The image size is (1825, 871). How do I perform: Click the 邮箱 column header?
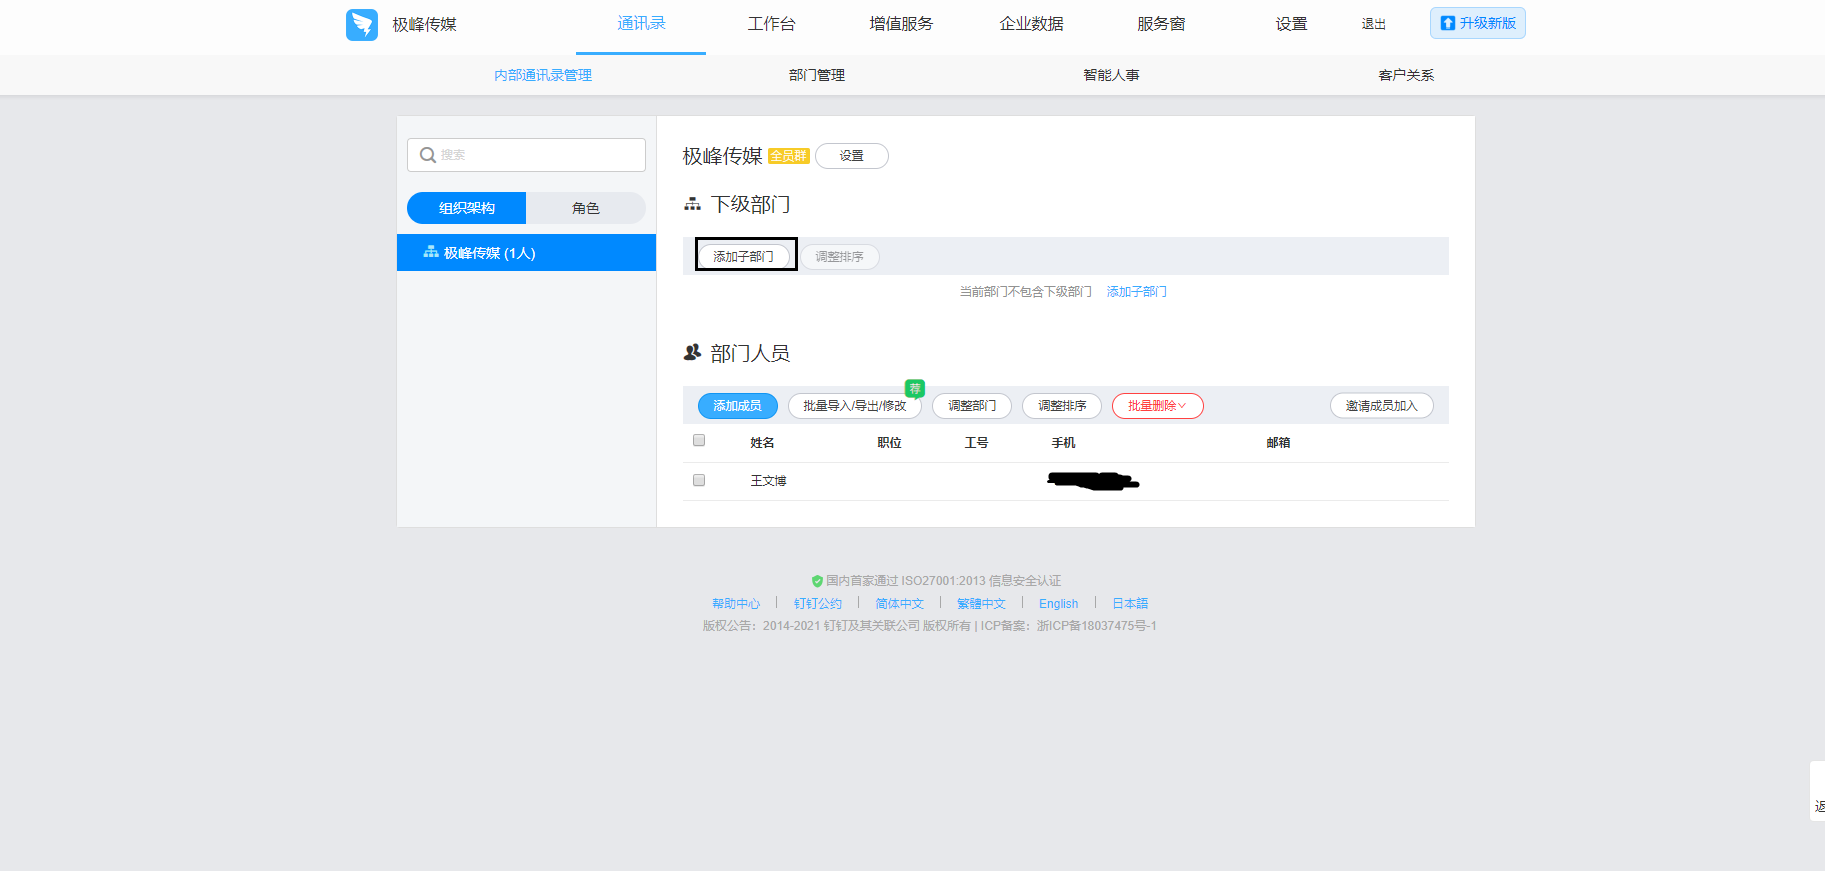(1278, 442)
